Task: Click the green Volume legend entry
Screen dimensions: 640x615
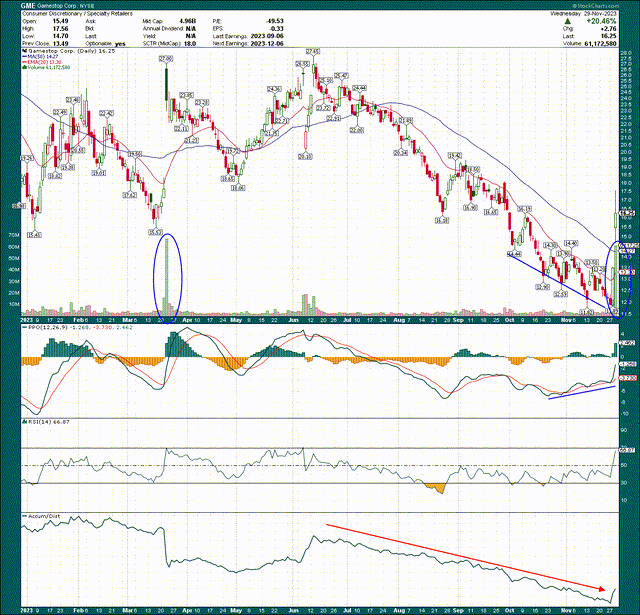Action: click(46, 67)
